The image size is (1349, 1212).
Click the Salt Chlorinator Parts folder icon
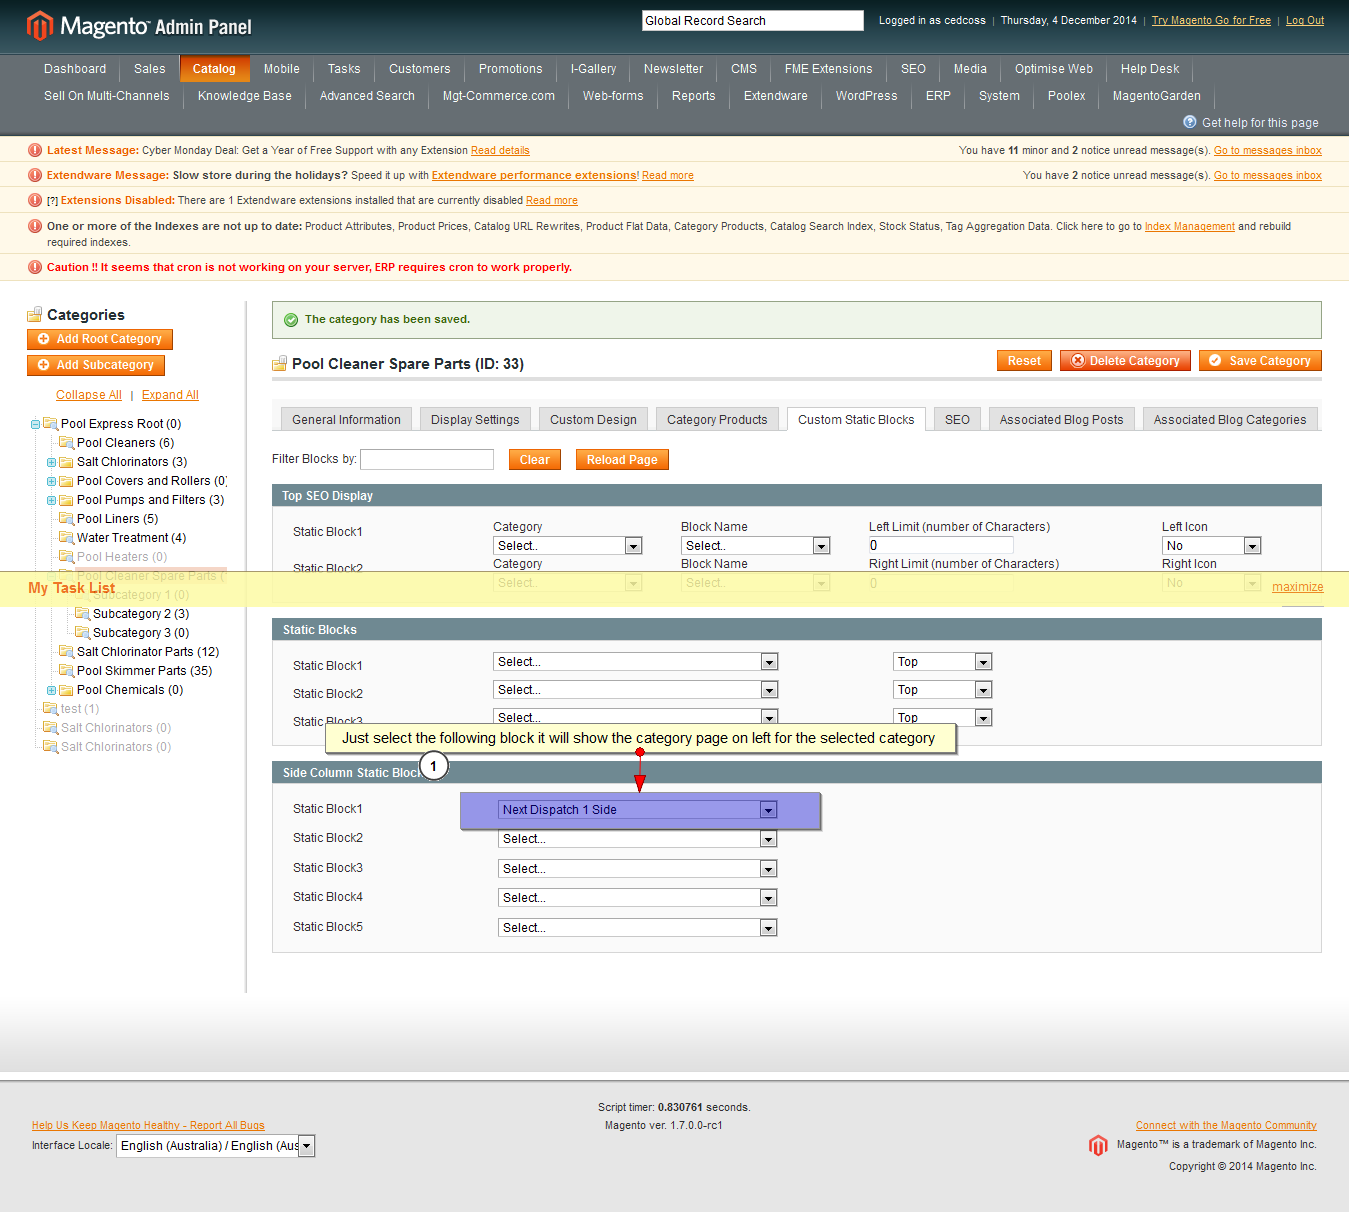click(x=67, y=651)
